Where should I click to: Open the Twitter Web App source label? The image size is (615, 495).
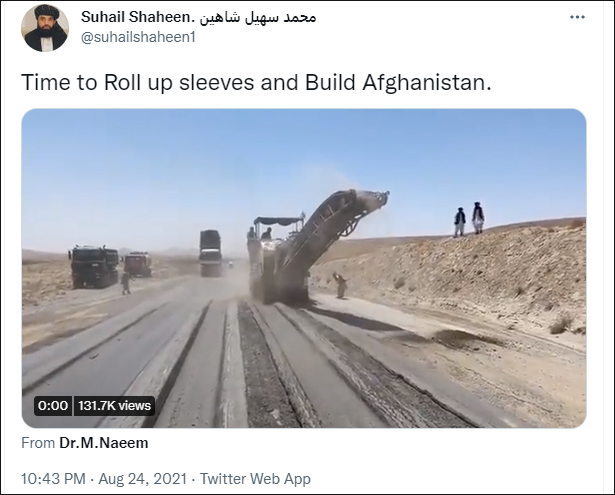[x=255, y=479]
